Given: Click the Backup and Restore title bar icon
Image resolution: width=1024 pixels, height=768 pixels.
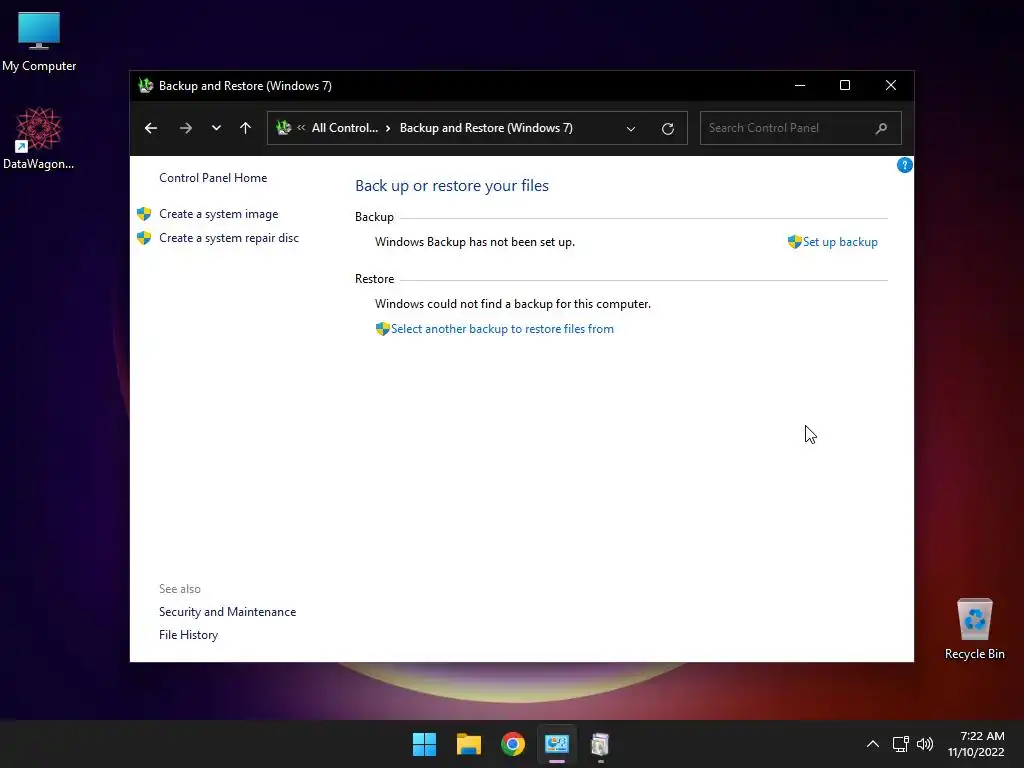Looking at the screenshot, I should (146, 86).
